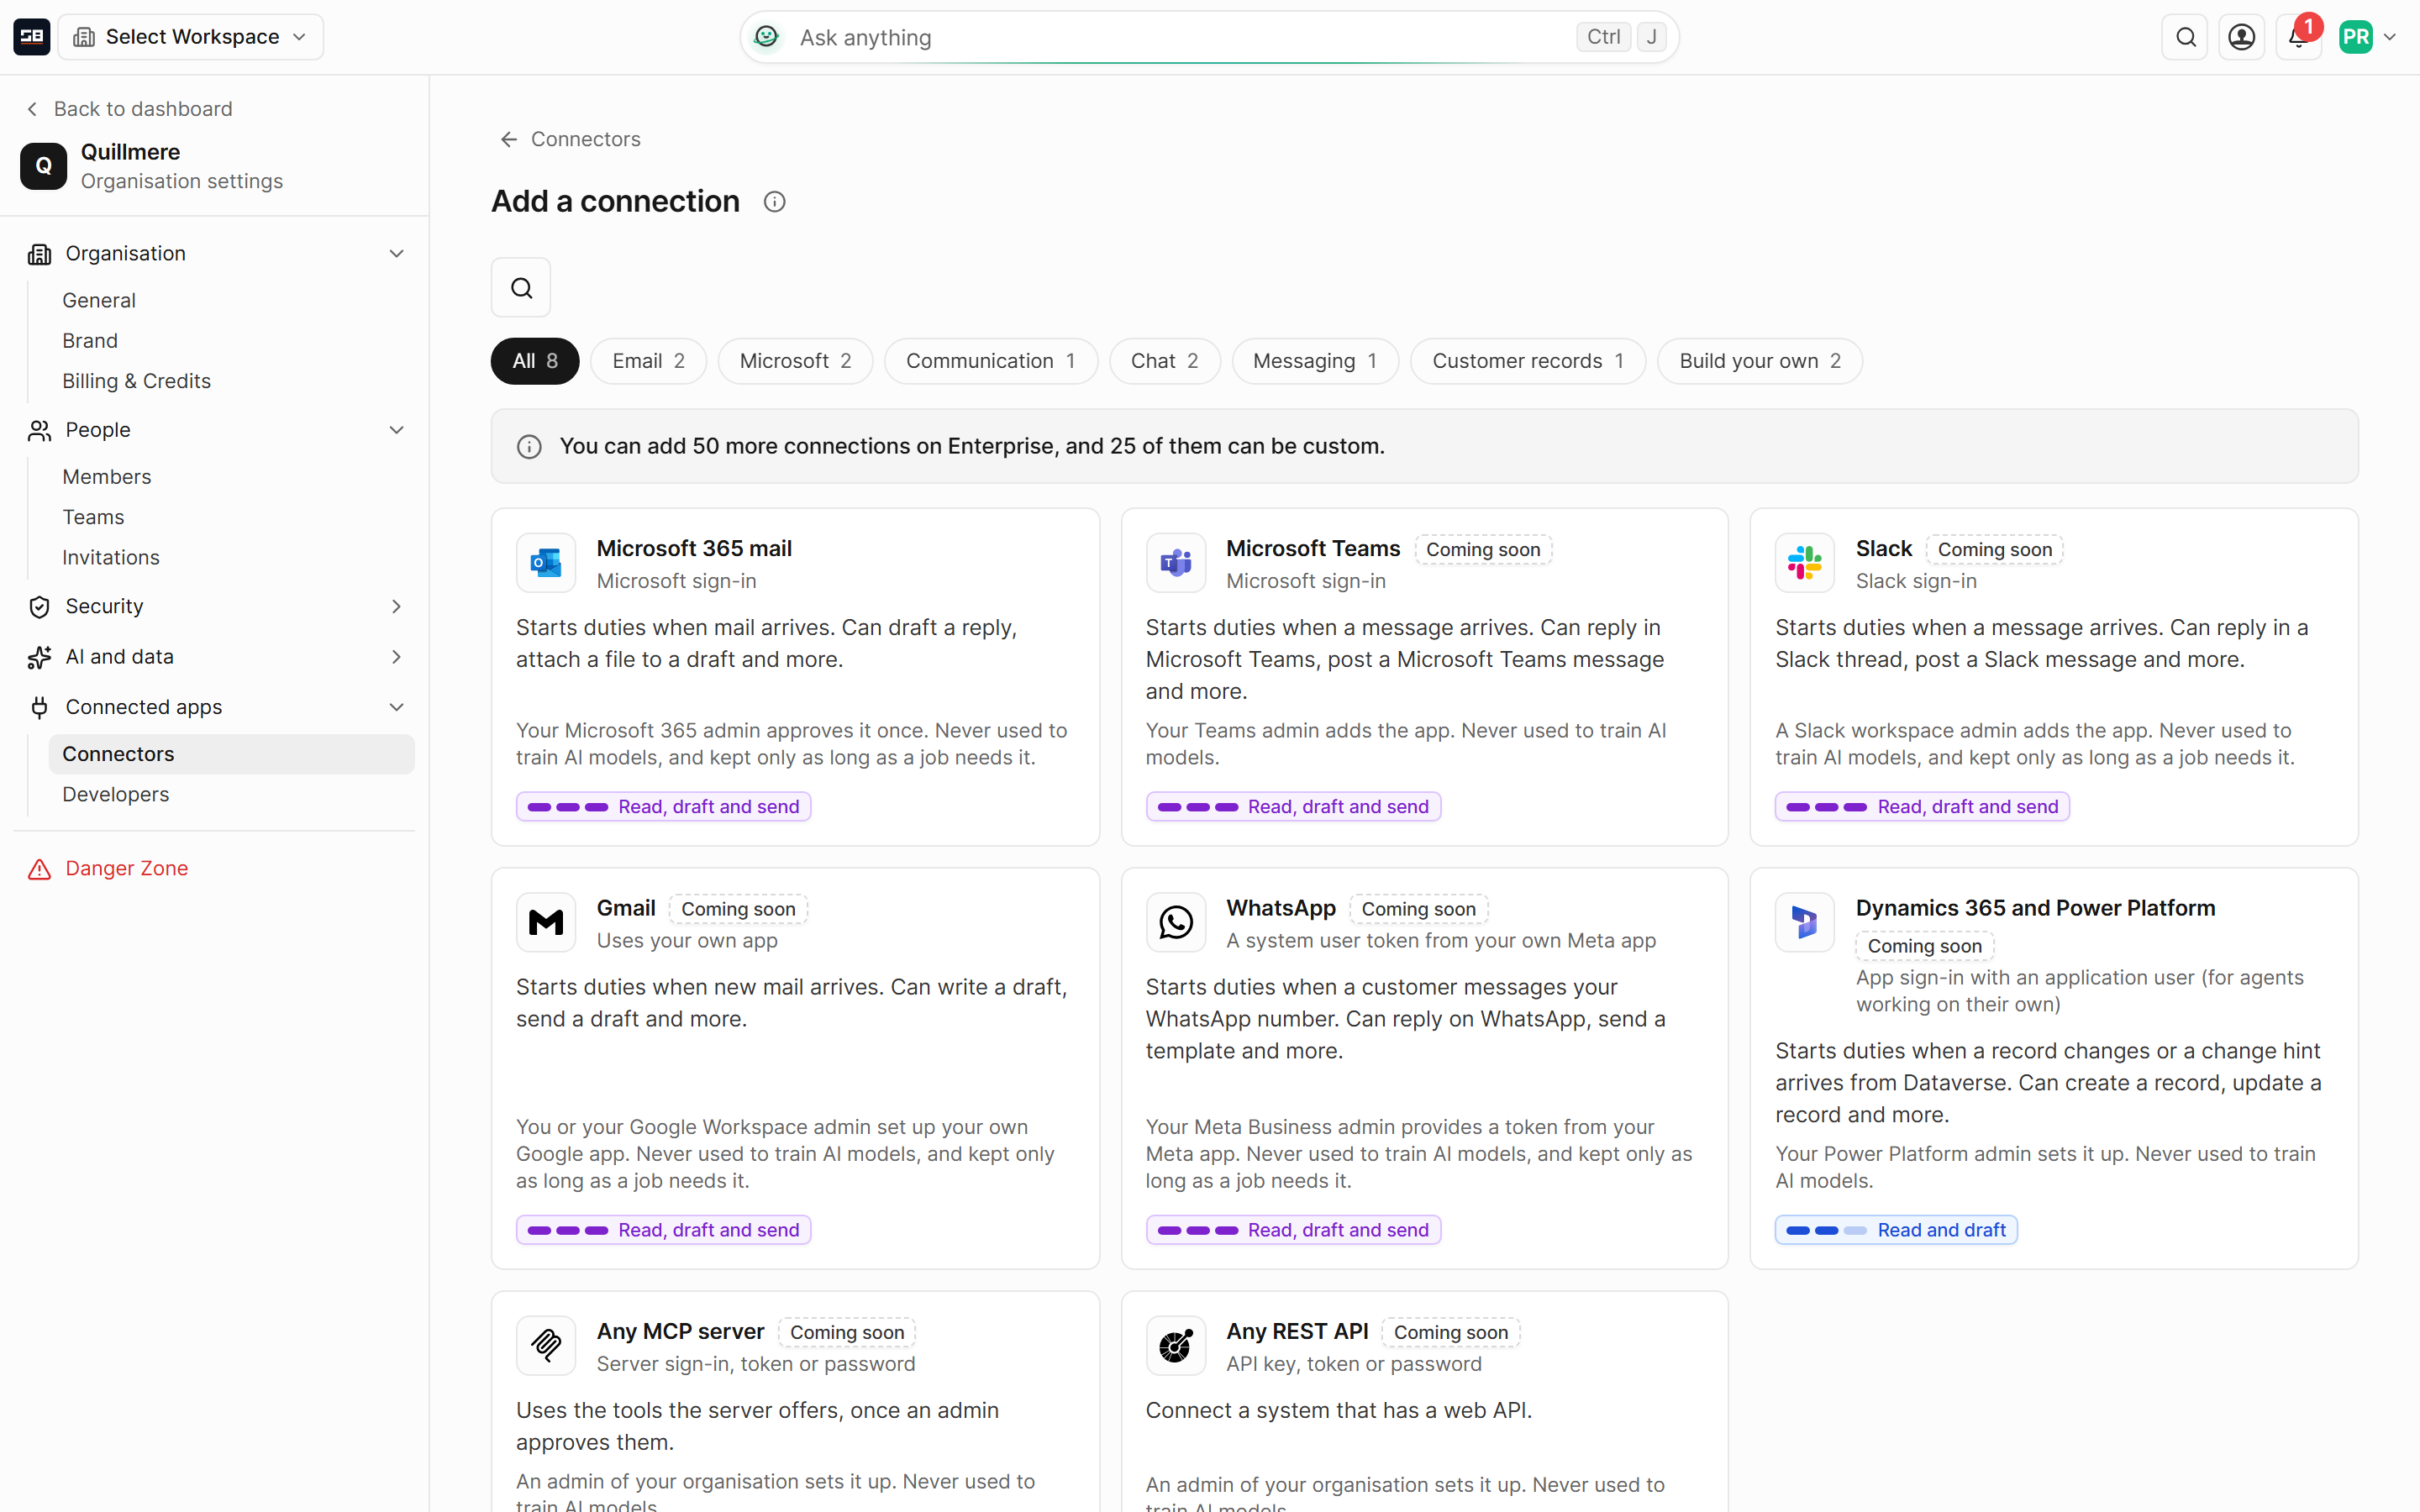This screenshot has width=2420, height=1512.
Task: Open Danger Zone settings
Action: (126, 868)
